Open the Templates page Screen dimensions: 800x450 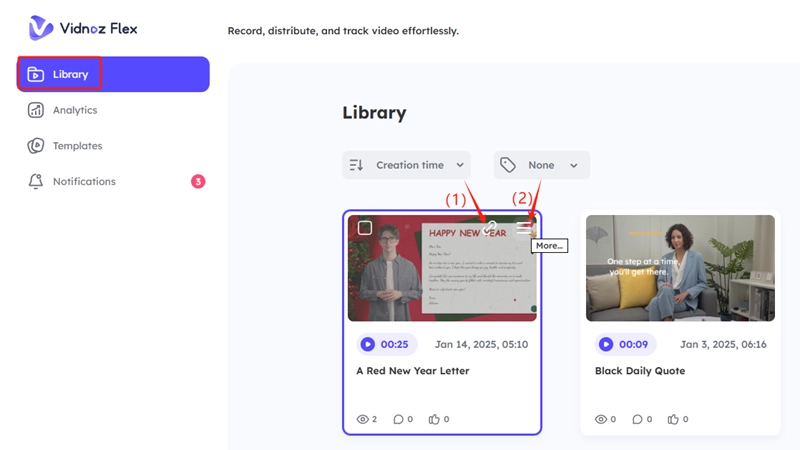coord(77,146)
